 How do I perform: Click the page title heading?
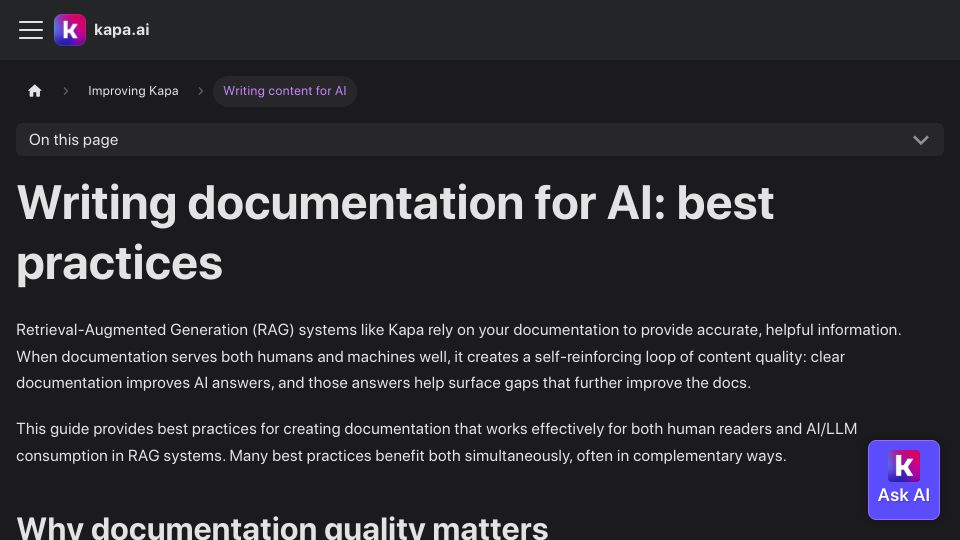395,233
